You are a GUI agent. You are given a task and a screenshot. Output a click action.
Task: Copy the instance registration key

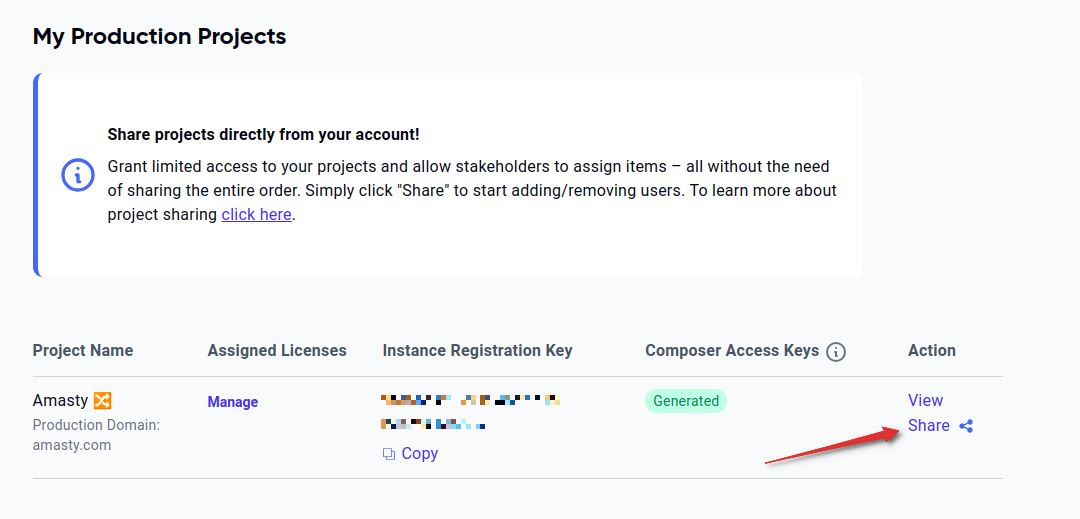click(411, 454)
